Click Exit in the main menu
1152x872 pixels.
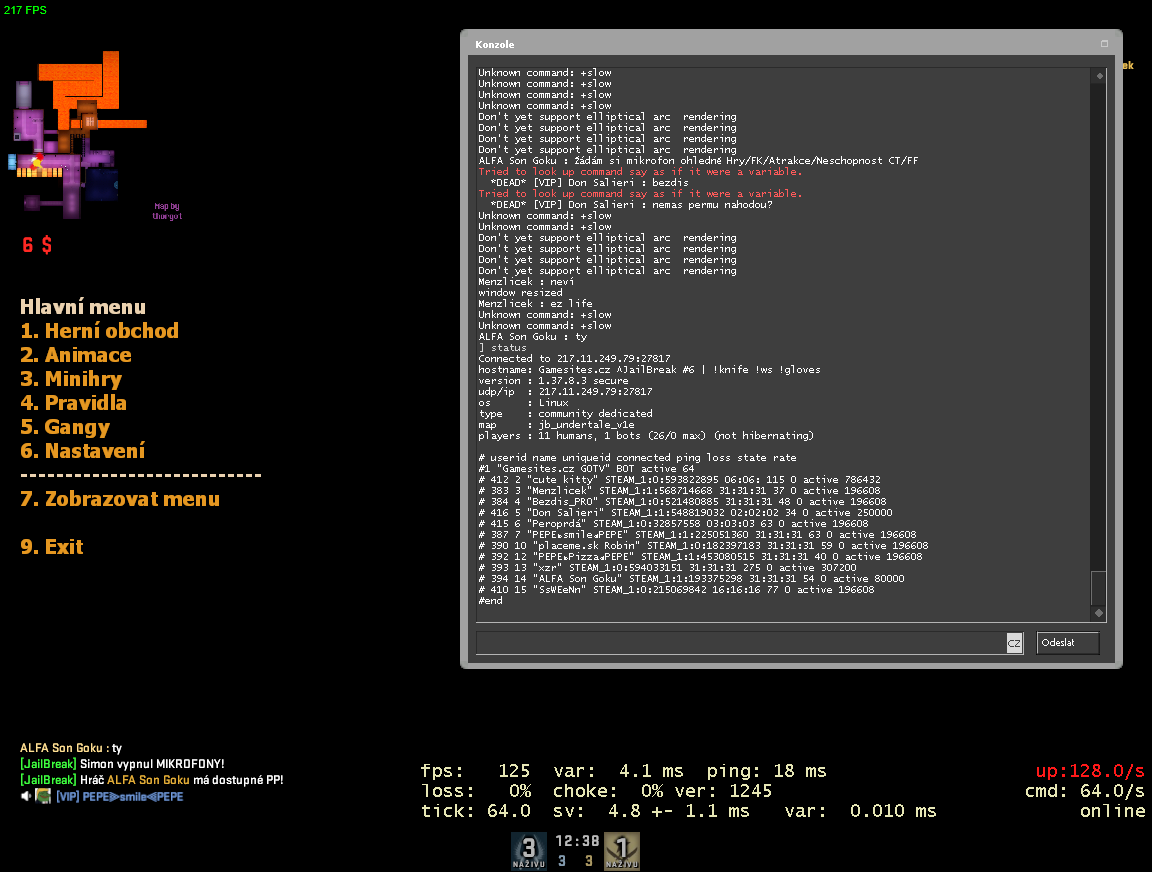click(x=52, y=547)
